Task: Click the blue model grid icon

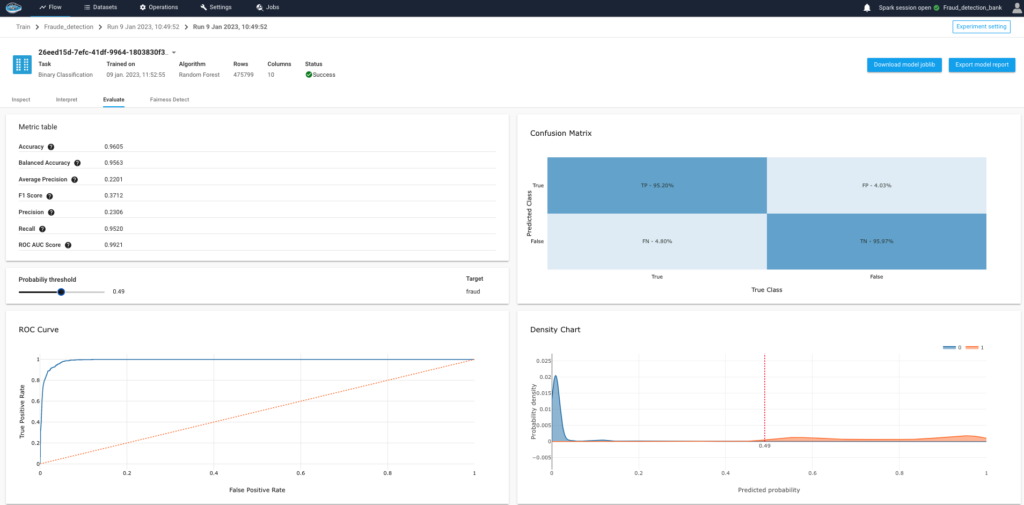Action: pos(22,65)
